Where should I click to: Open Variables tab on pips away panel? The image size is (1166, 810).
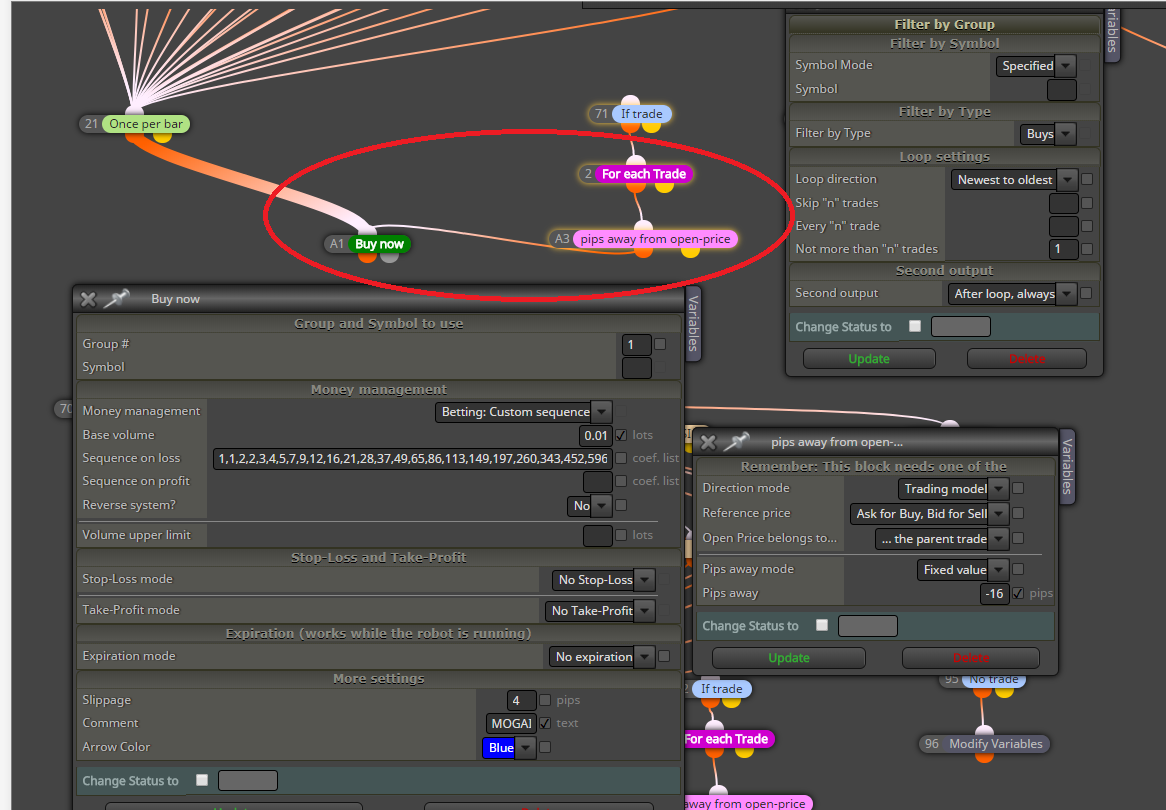pos(1067,467)
